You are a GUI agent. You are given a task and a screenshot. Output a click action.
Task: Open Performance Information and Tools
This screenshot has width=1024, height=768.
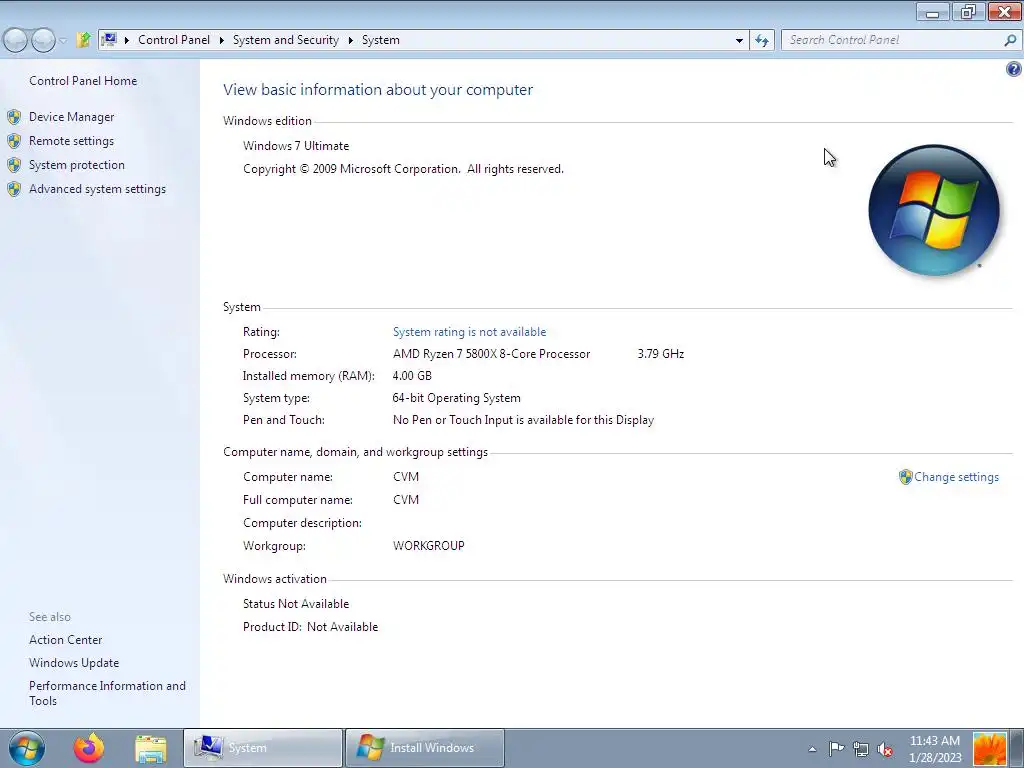[107, 693]
